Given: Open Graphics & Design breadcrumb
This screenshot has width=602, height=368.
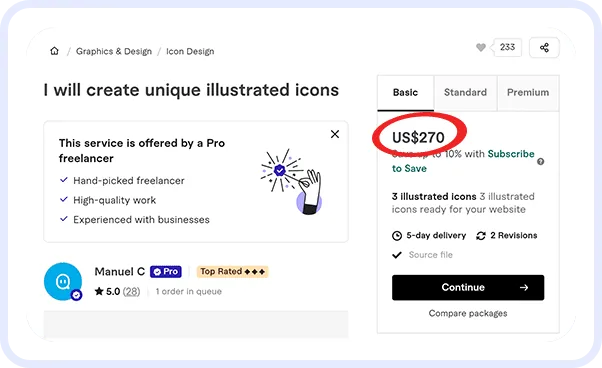Looking at the screenshot, I should [x=114, y=51].
